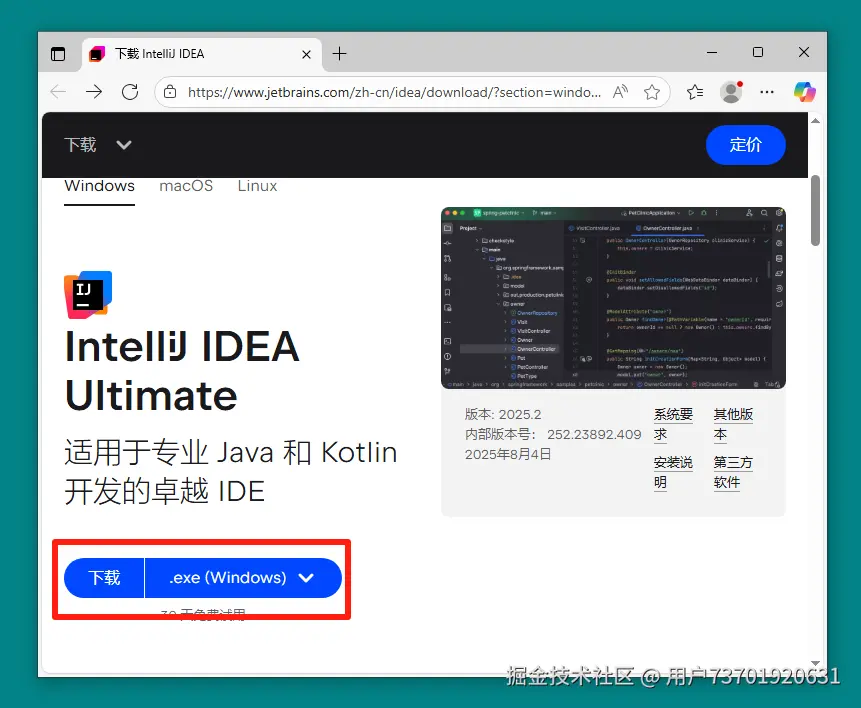Add this page to favorites star
This screenshot has height=708, width=861.
pyautogui.click(x=652, y=92)
